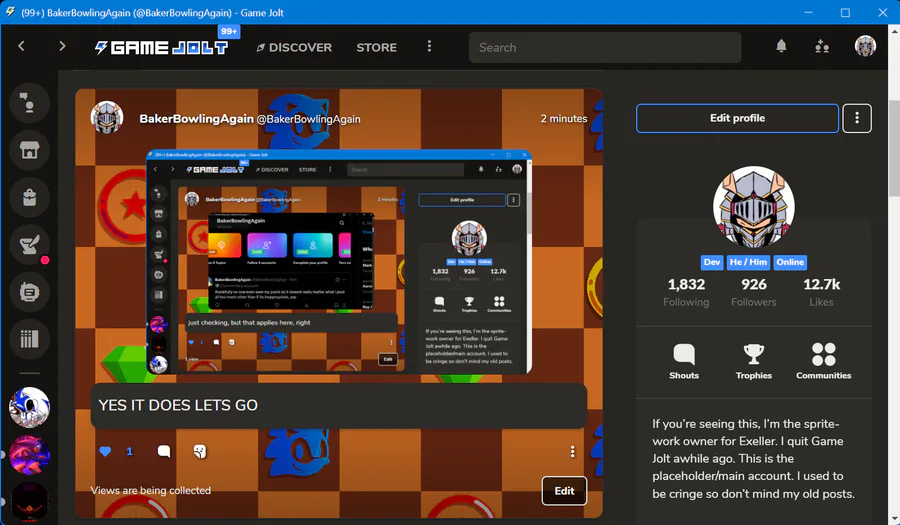Open the library icon in left sidebar
Screen dimensions: 900x525
[x=29, y=339]
